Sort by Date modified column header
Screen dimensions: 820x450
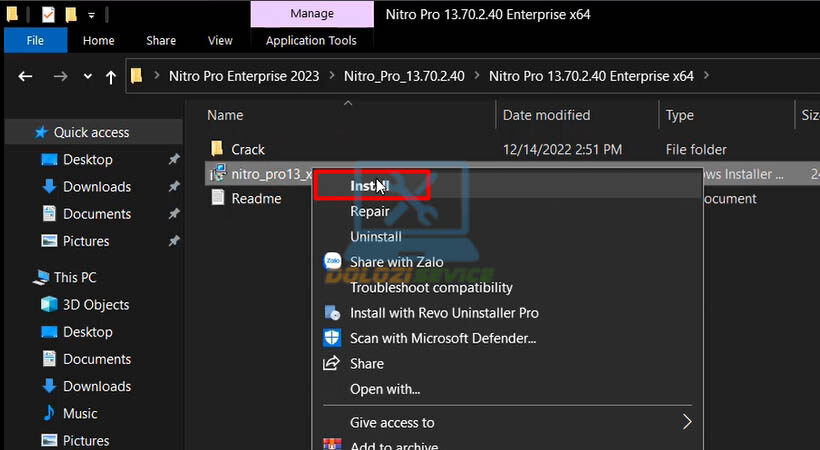pos(546,115)
